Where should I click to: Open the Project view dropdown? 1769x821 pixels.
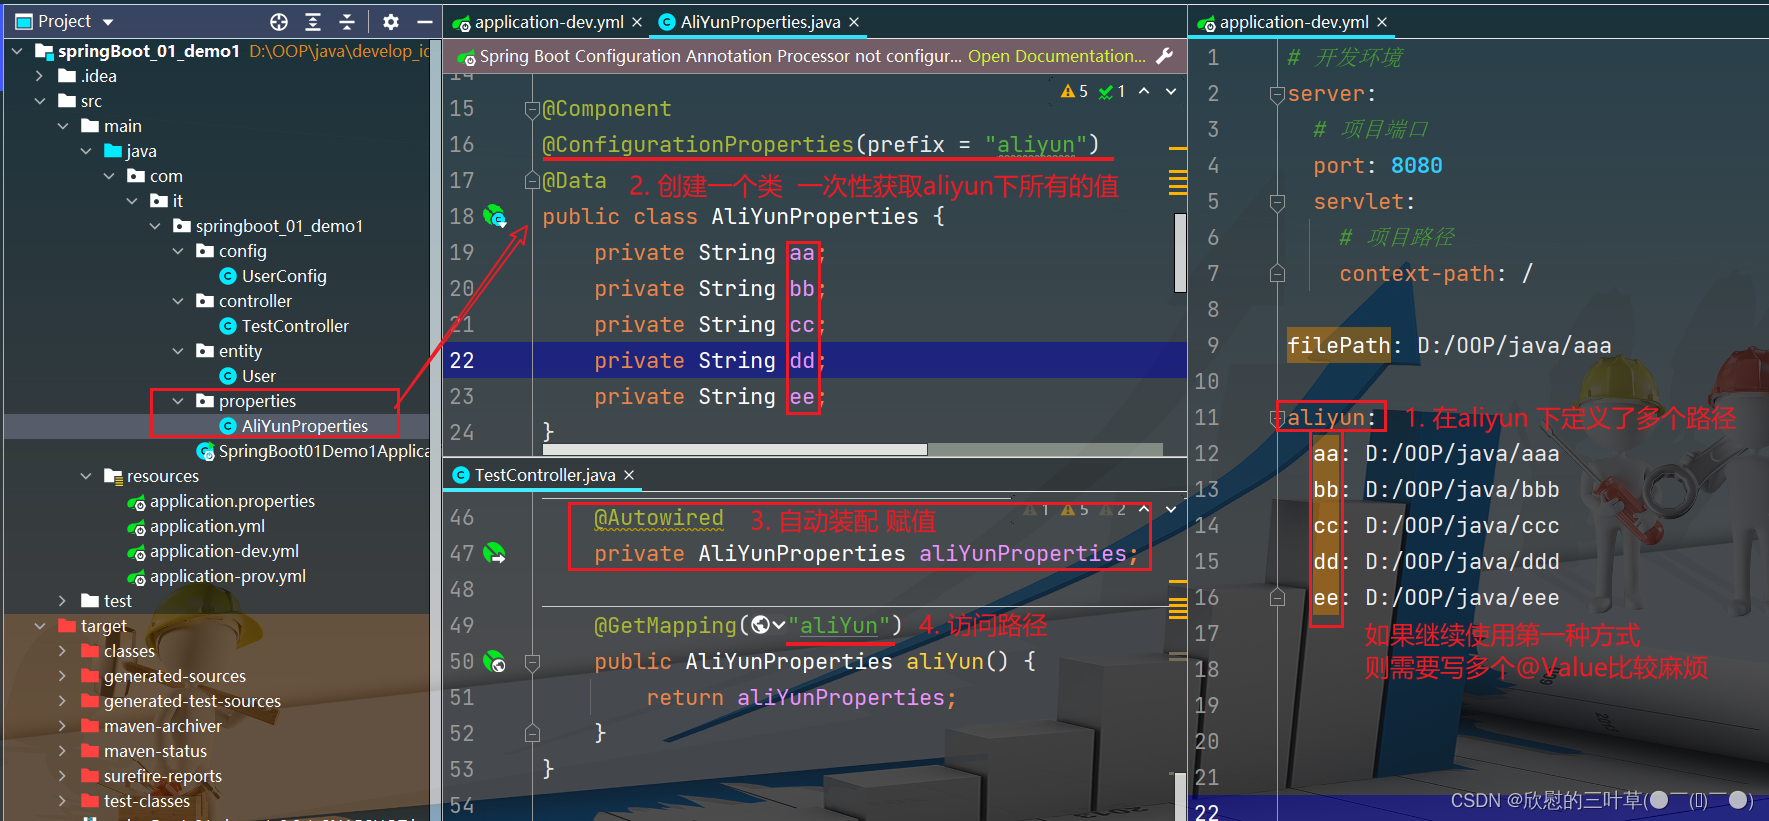[108, 22]
